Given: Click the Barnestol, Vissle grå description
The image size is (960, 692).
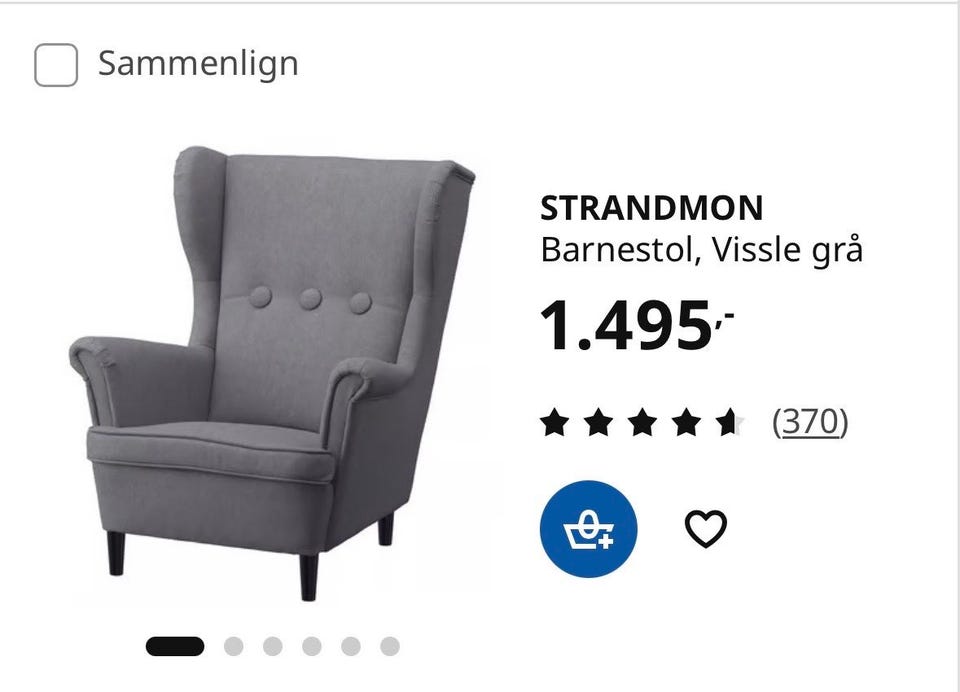Looking at the screenshot, I should [x=702, y=250].
